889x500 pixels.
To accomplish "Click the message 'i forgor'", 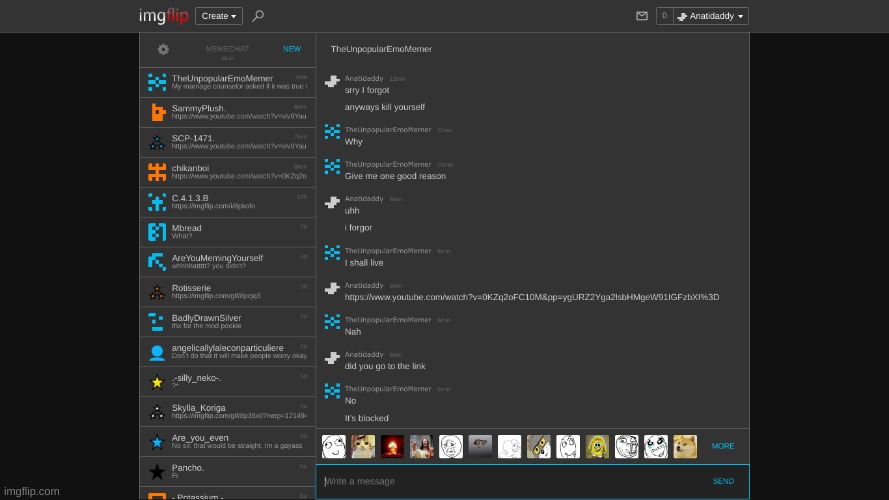I will 358,228.
